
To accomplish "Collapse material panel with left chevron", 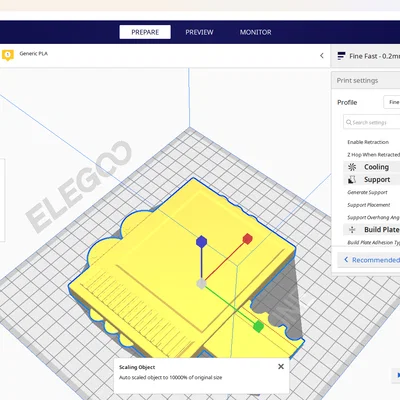I will coord(322,56).
